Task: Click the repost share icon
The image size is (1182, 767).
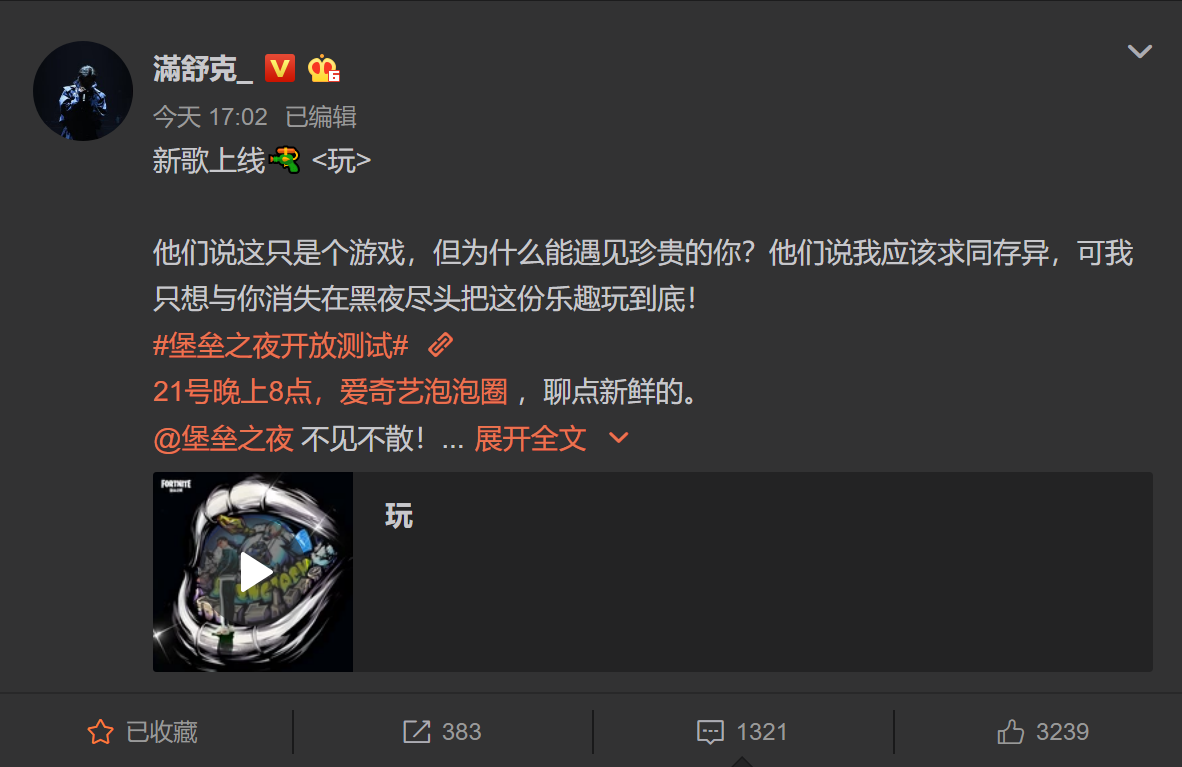Action: (416, 732)
